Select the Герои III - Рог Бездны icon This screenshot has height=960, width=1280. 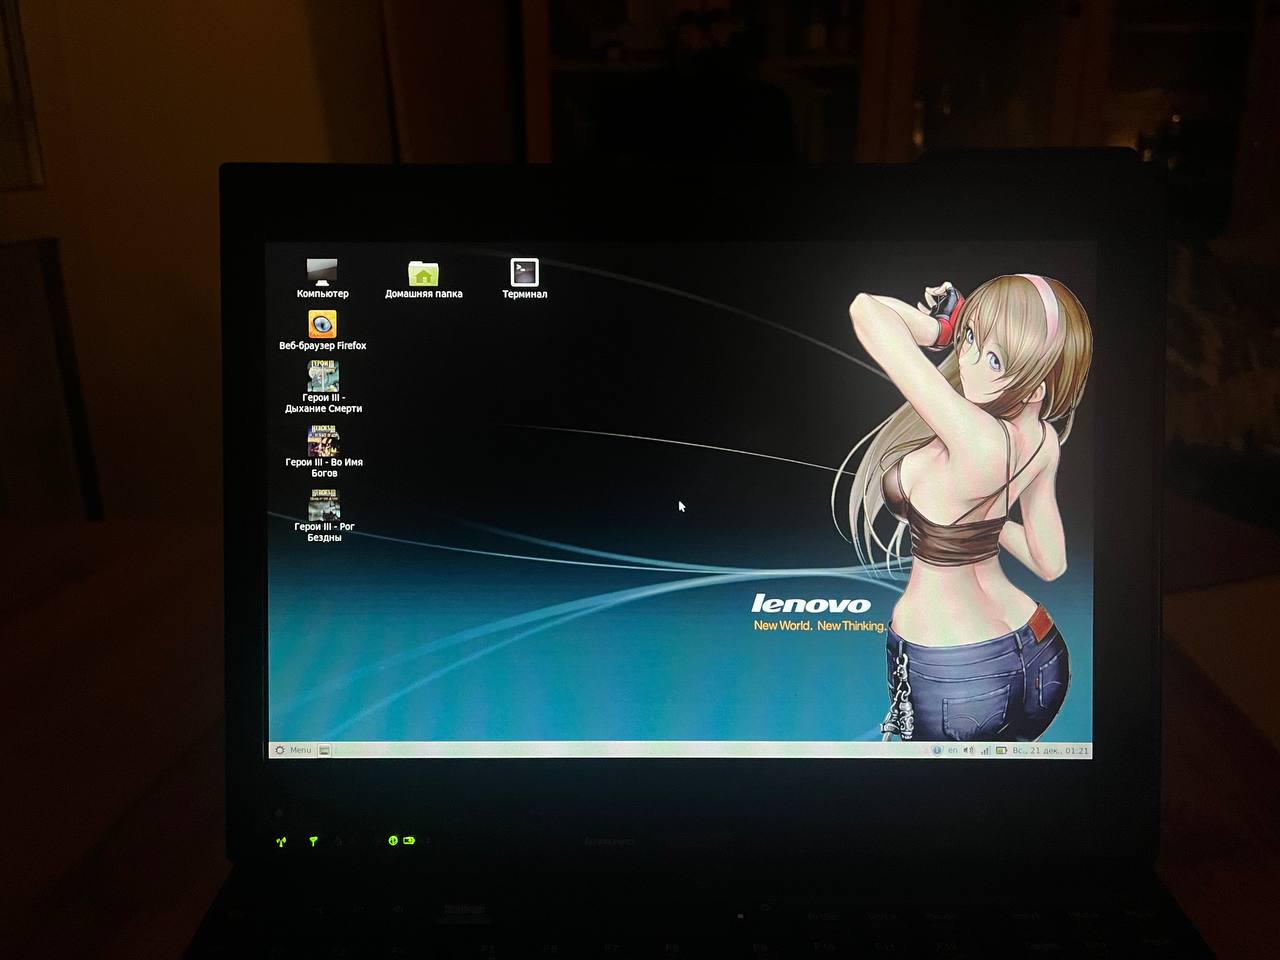pyautogui.click(x=324, y=505)
